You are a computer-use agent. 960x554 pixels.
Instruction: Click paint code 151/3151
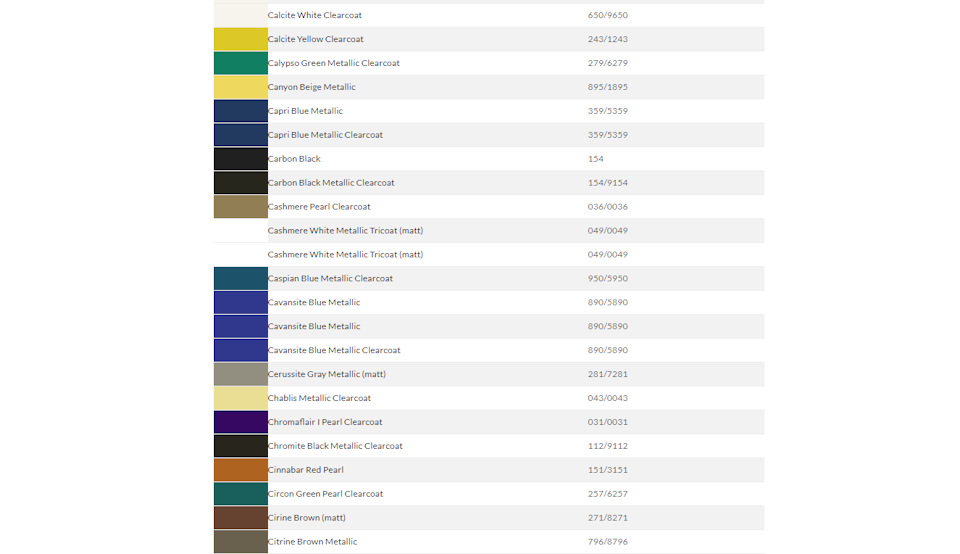coord(608,470)
